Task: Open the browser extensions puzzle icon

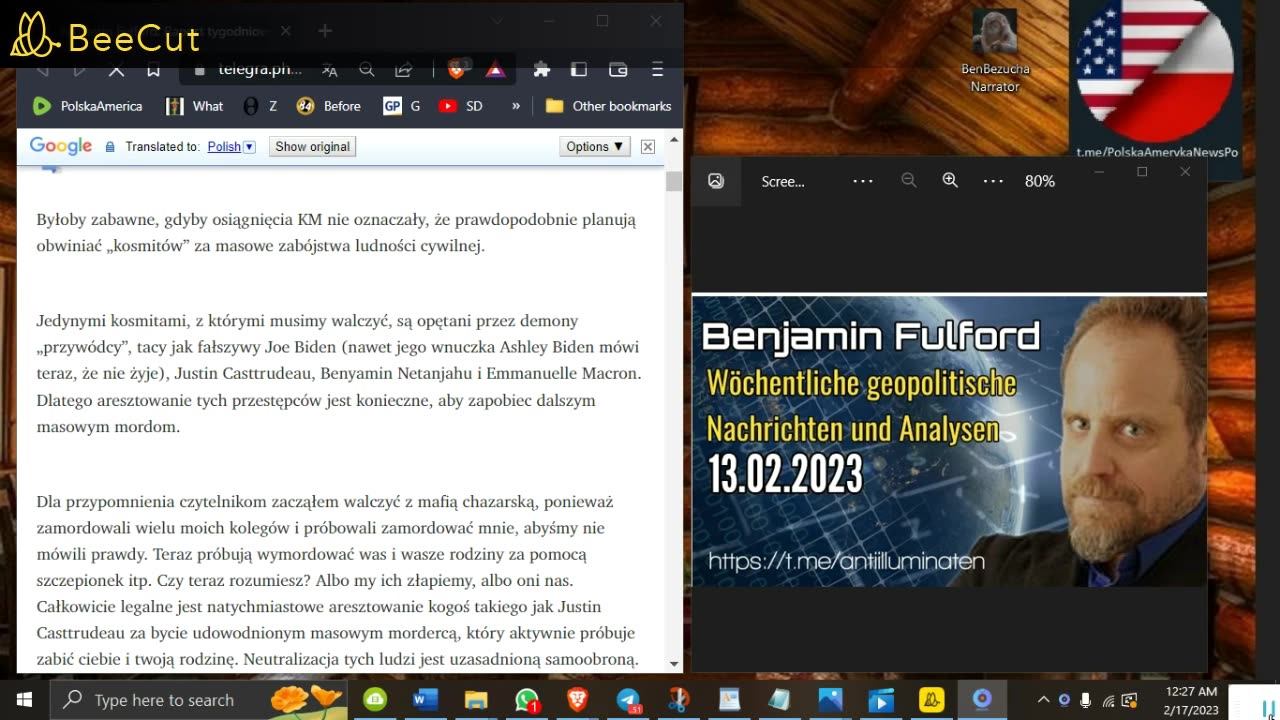Action: [x=541, y=70]
